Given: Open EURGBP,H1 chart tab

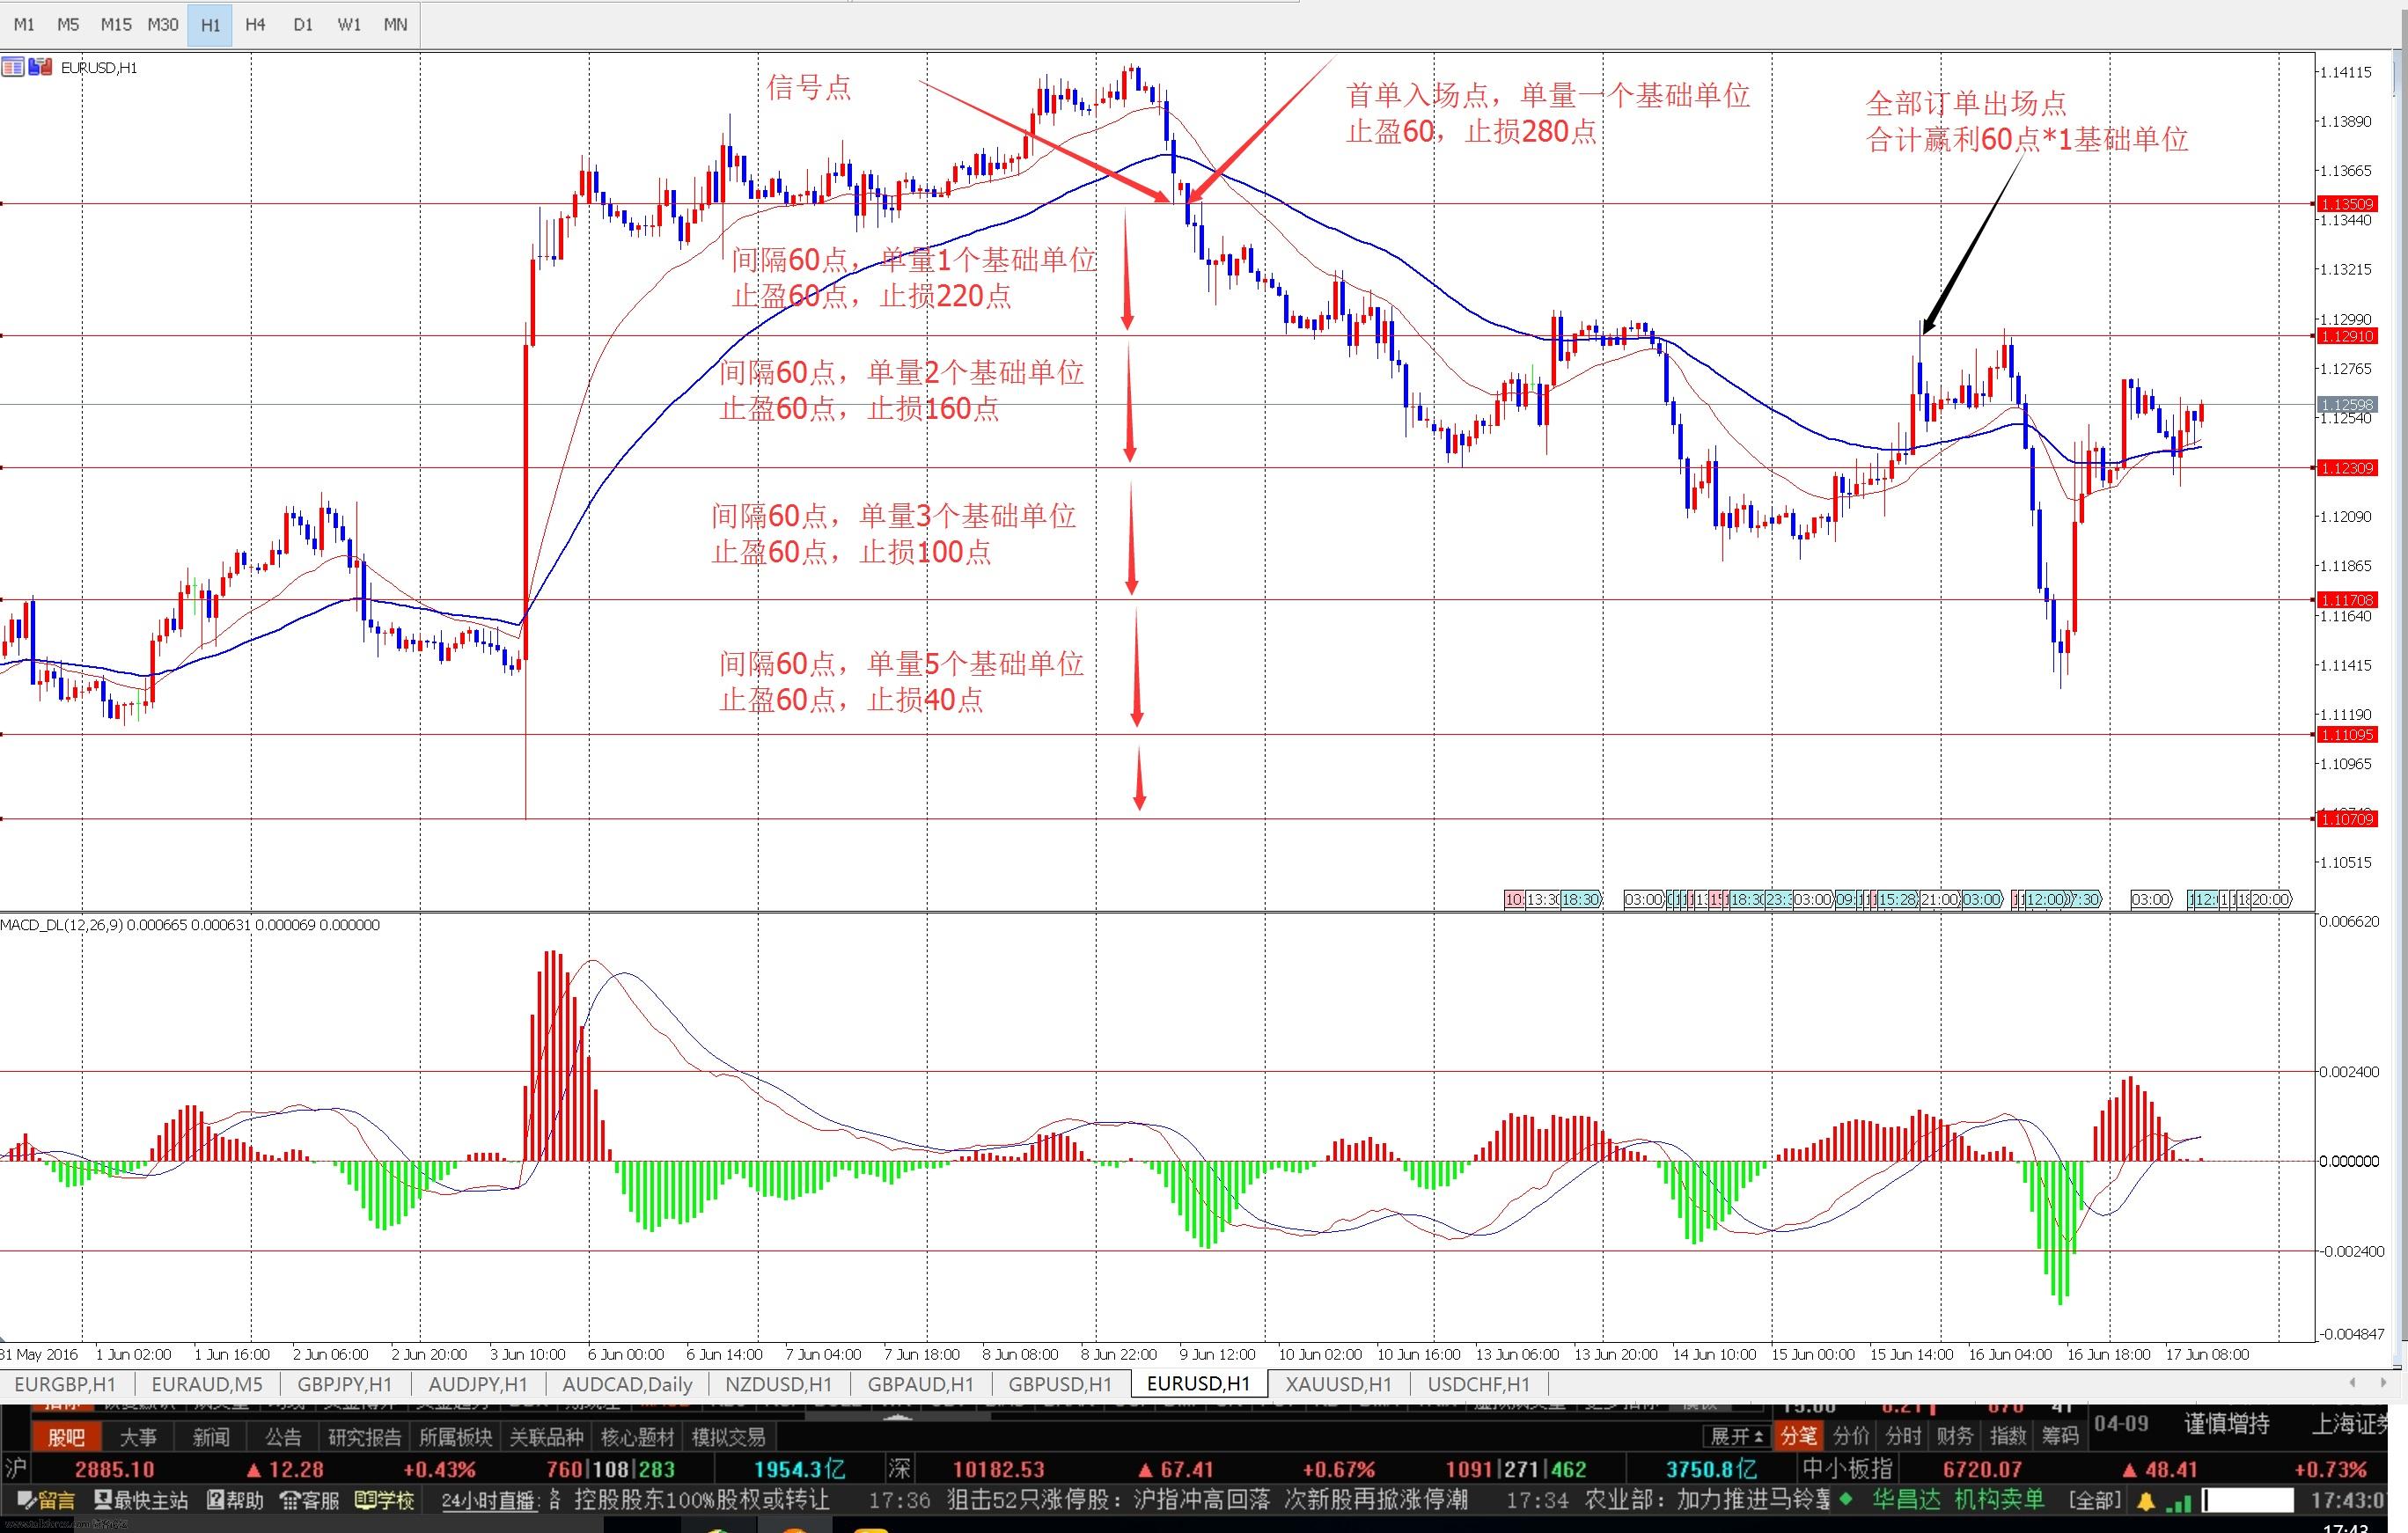Looking at the screenshot, I should click(x=64, y=1384).
